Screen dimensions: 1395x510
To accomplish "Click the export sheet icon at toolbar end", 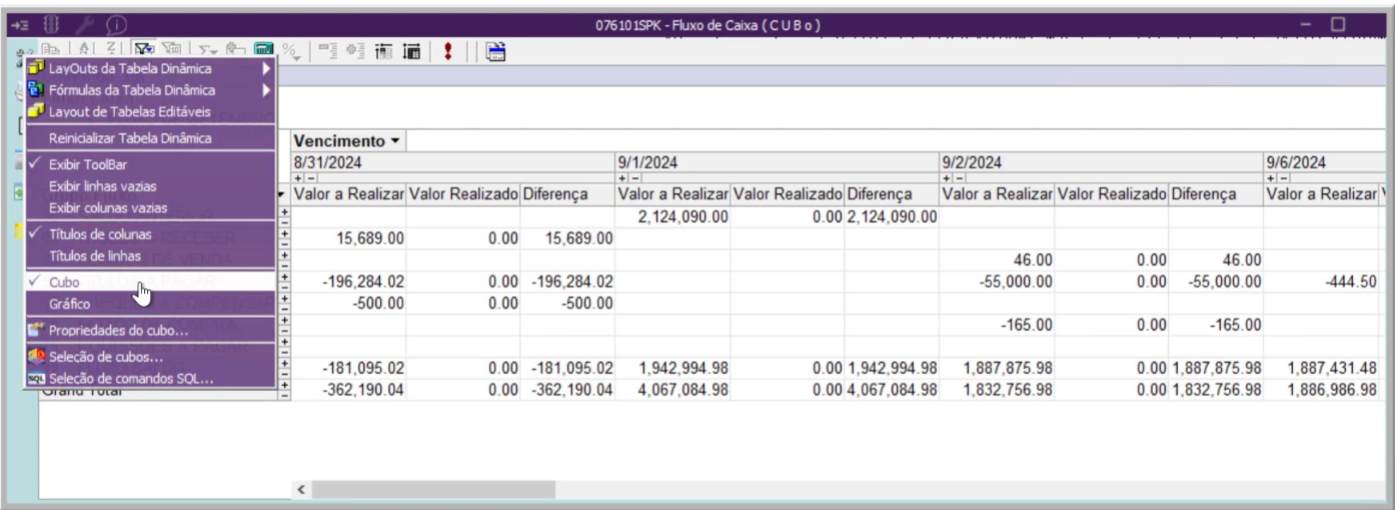I will click(x=494, y=50).
